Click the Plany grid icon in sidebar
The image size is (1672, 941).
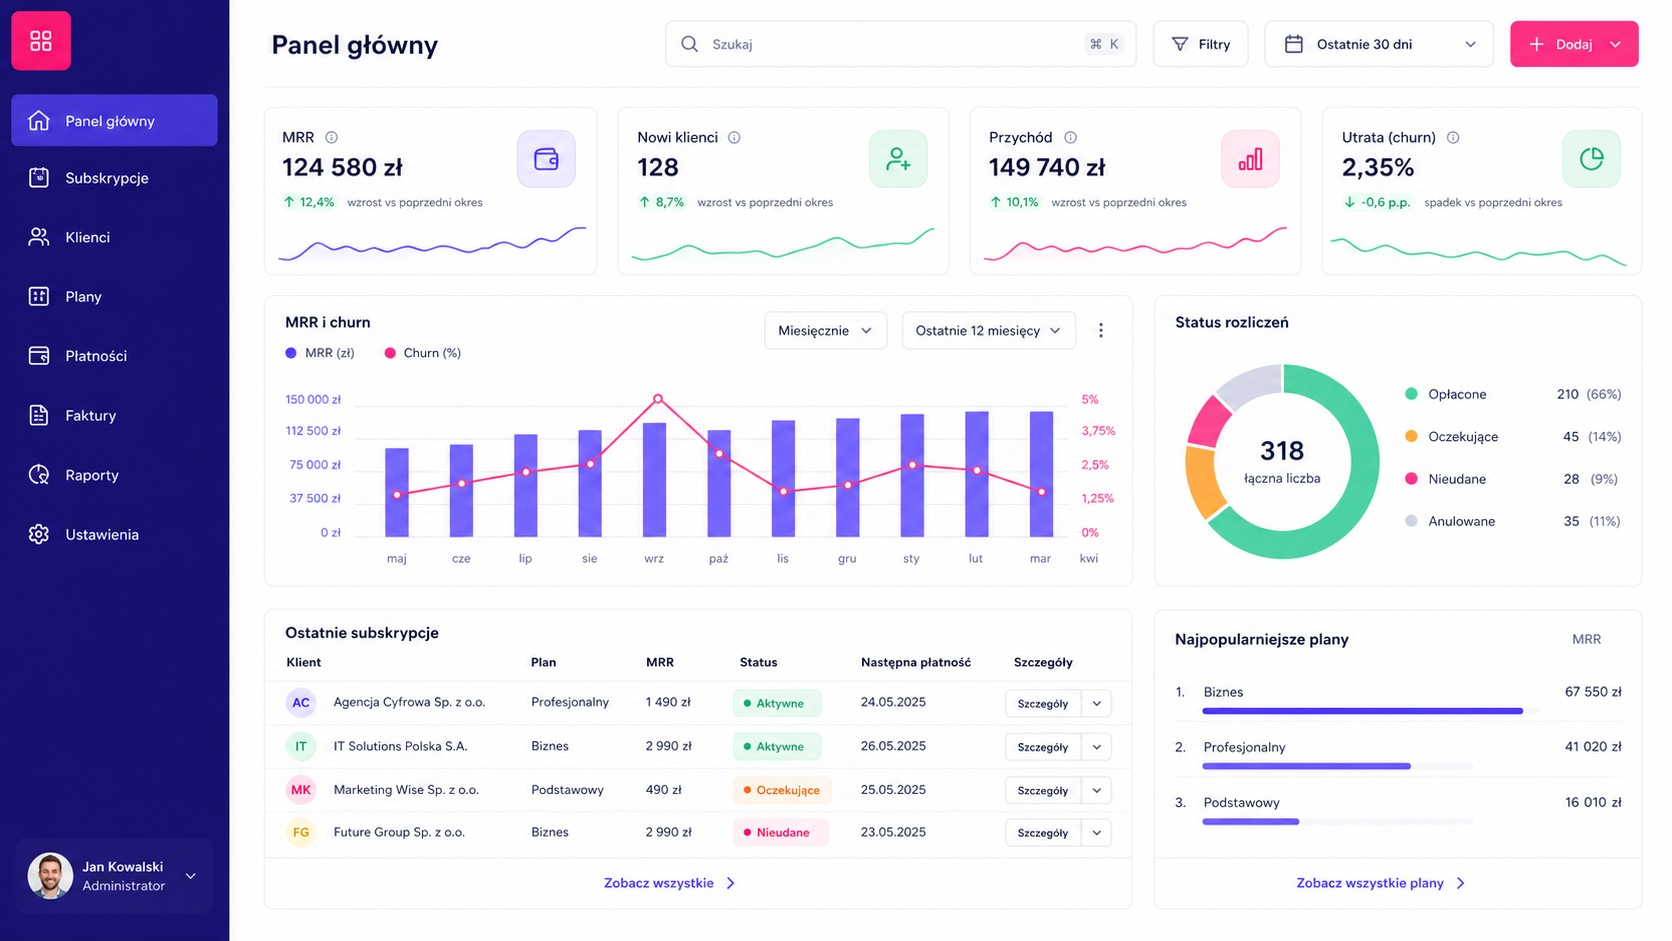[39, 296]
